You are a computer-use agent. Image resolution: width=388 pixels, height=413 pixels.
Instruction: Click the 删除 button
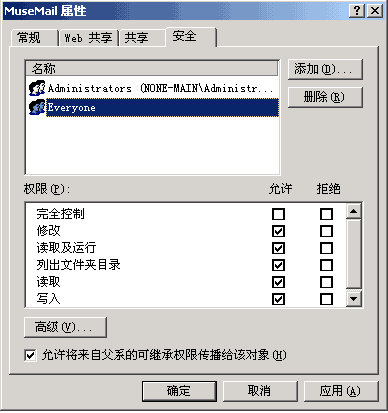pyautogui.click(x=325, y=97)
